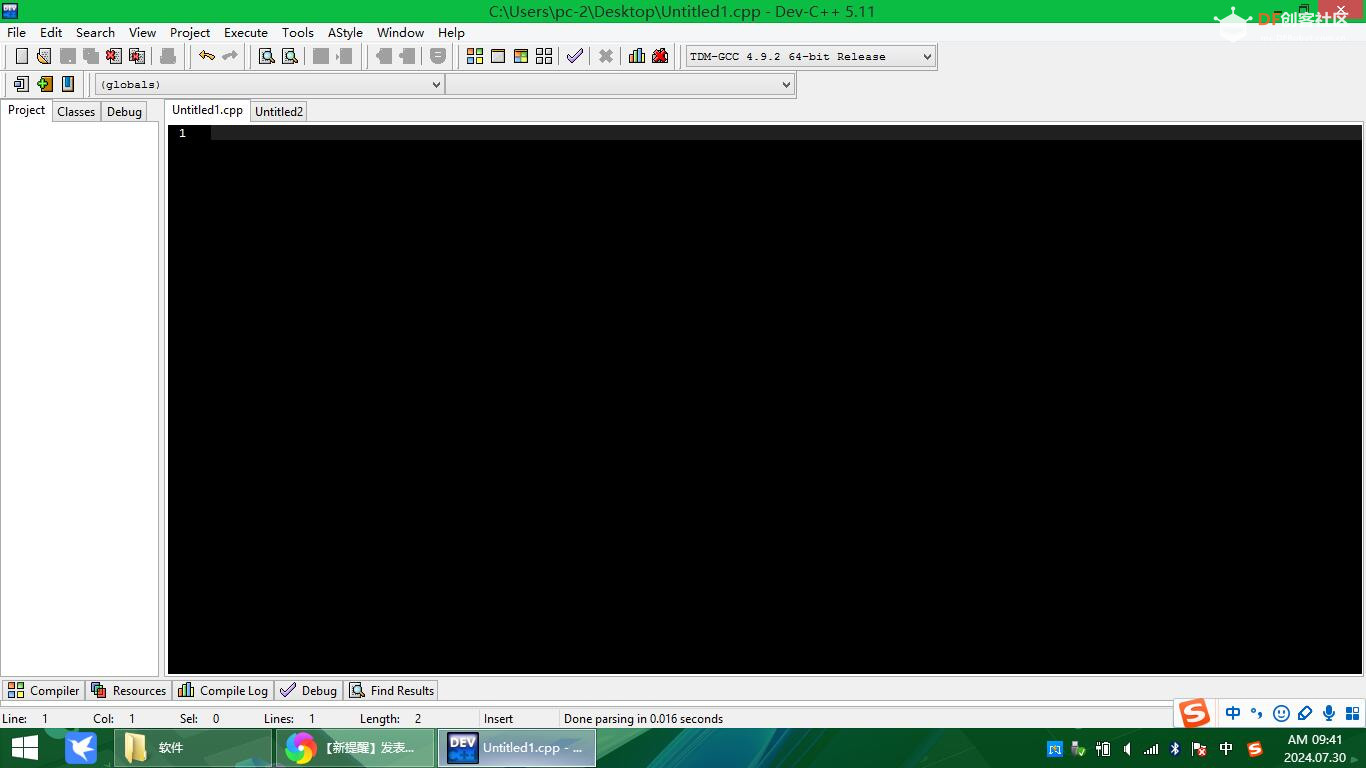Screen dimensions: 1366x768
Task: Click the microphone voice input on Sogou bar
Action: click(x=1329, y=713)
